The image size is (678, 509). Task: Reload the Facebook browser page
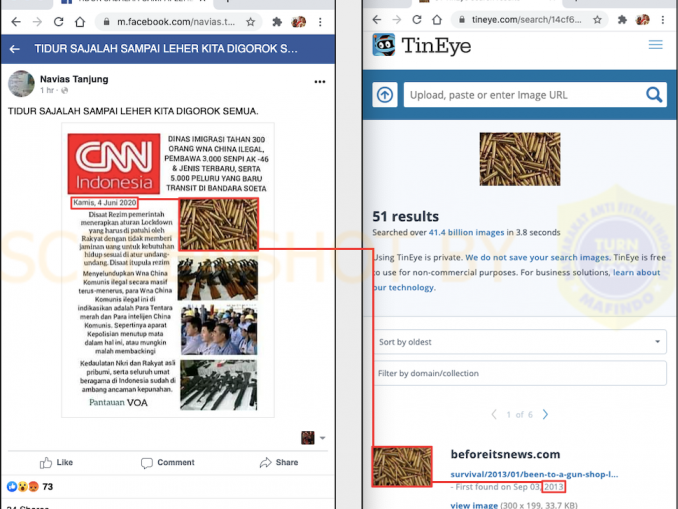[x=58, y=22]
